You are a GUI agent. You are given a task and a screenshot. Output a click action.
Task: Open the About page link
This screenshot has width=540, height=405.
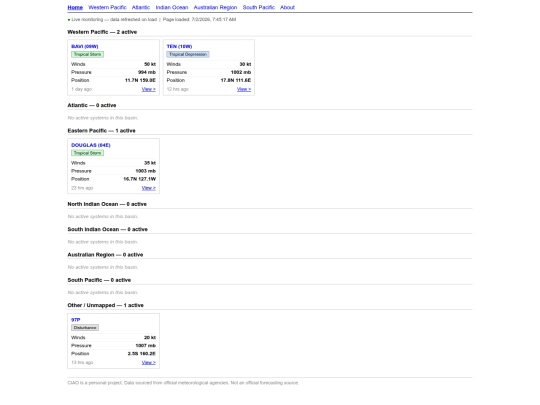(287, 7)
